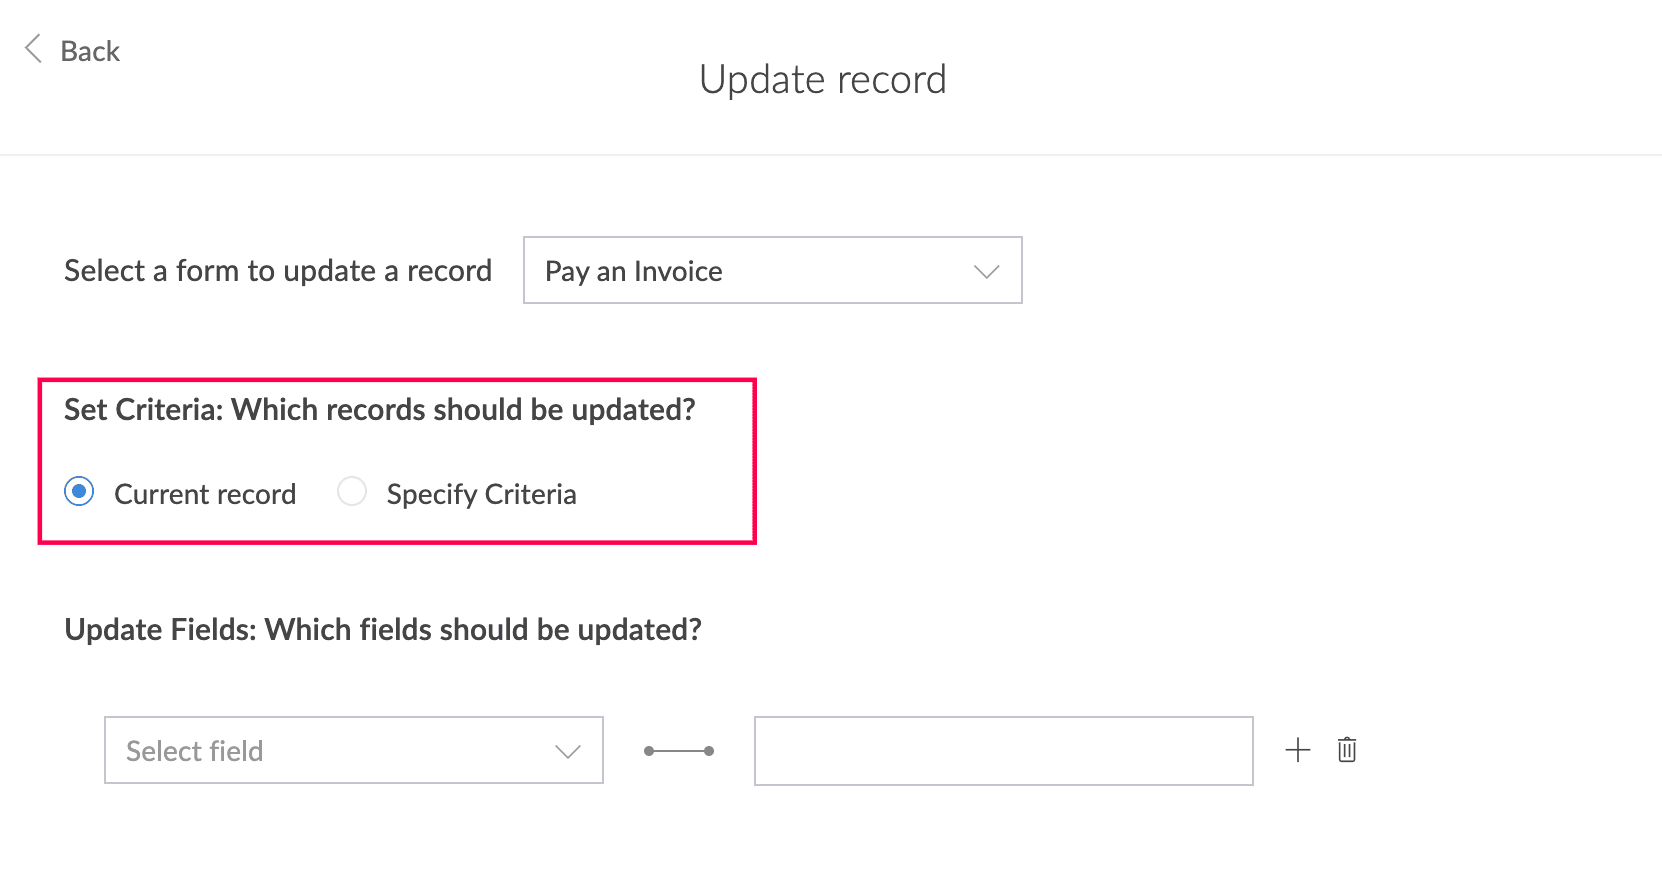Click the Update Fields section heading
This screenshot has height=894, width=1662.
point(383,630)
